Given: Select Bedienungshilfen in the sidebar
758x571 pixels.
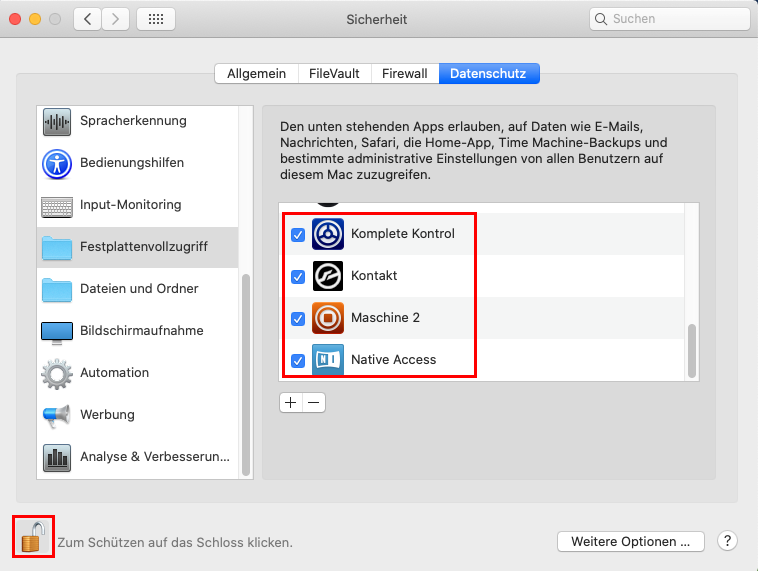Looking at the screenshot, I should click(138, 163).
